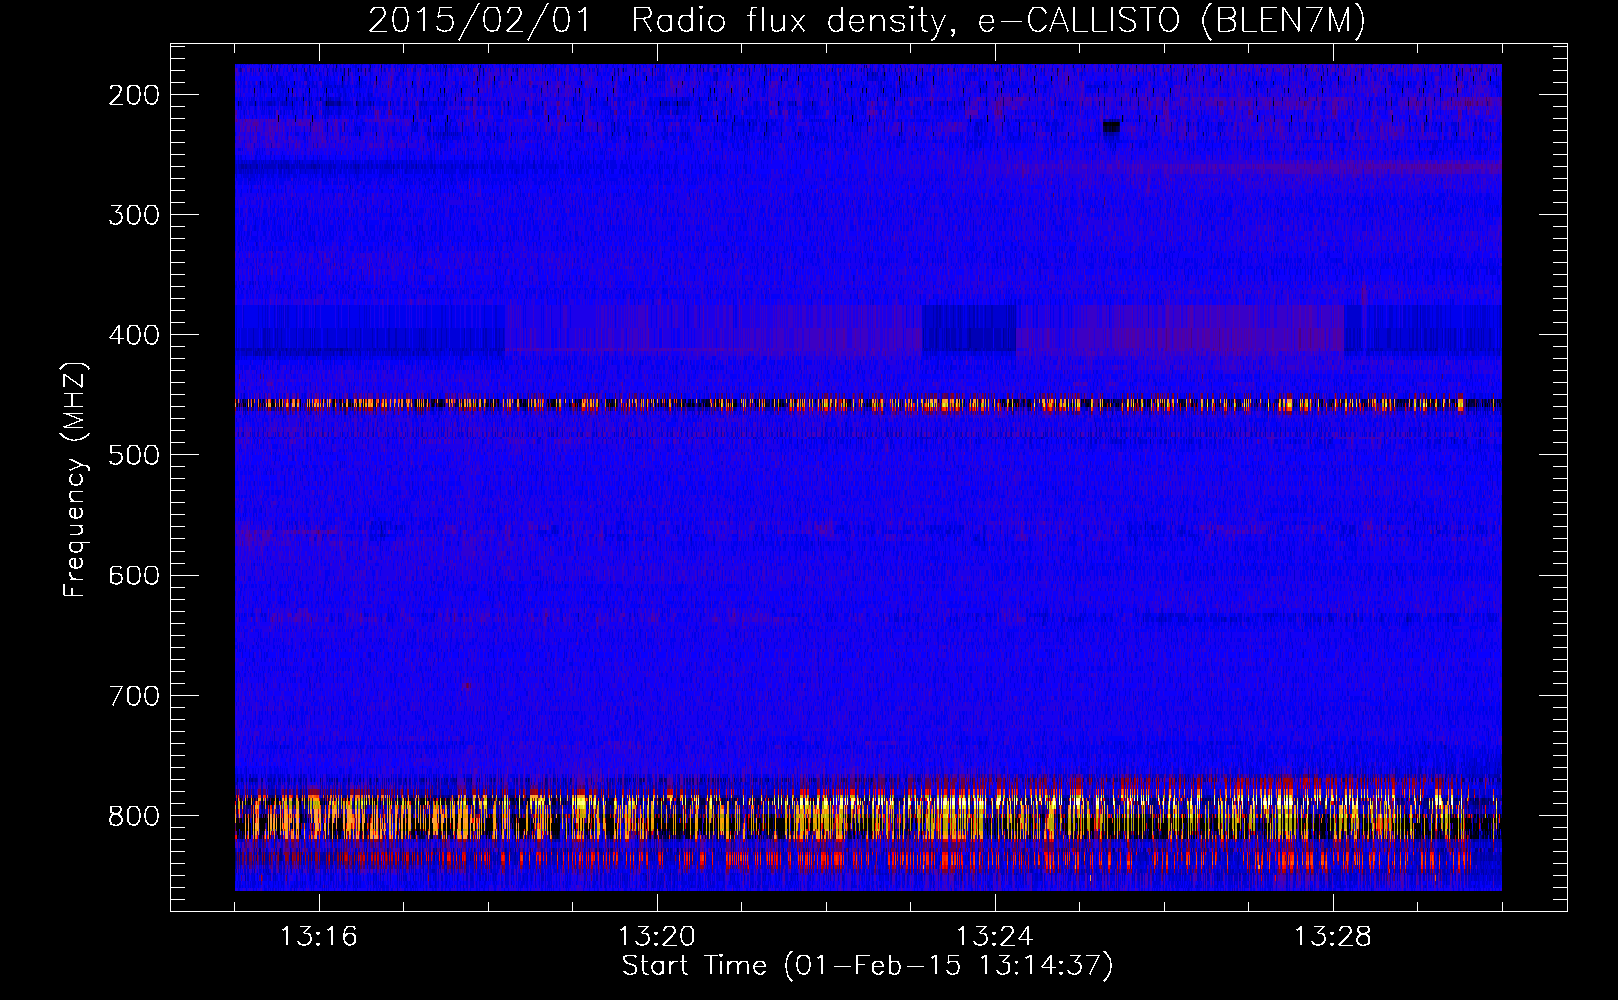This screenshot has width=1618, height=1000.
Task: Click the 13:28 time tick label
Action: tap(1333, 937)
